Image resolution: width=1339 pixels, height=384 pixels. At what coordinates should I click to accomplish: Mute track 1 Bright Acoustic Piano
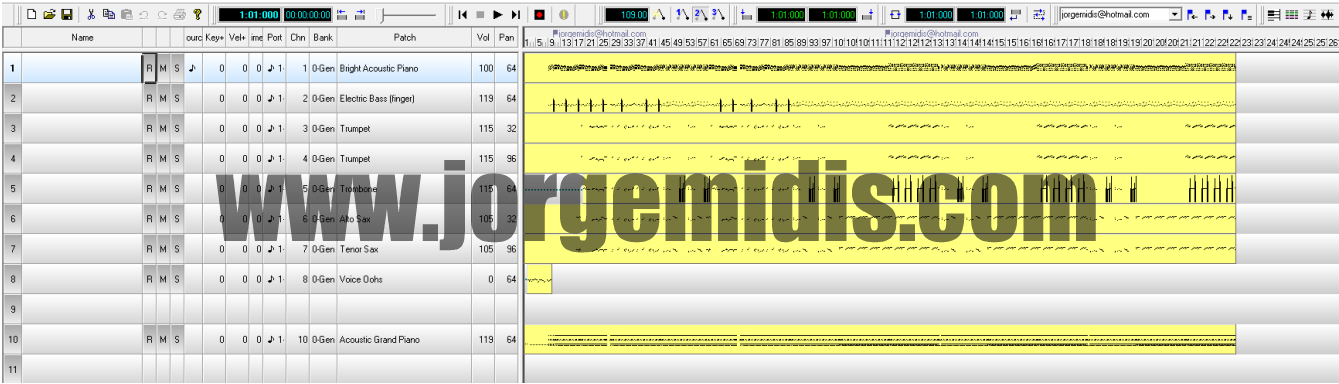point(163,68)
